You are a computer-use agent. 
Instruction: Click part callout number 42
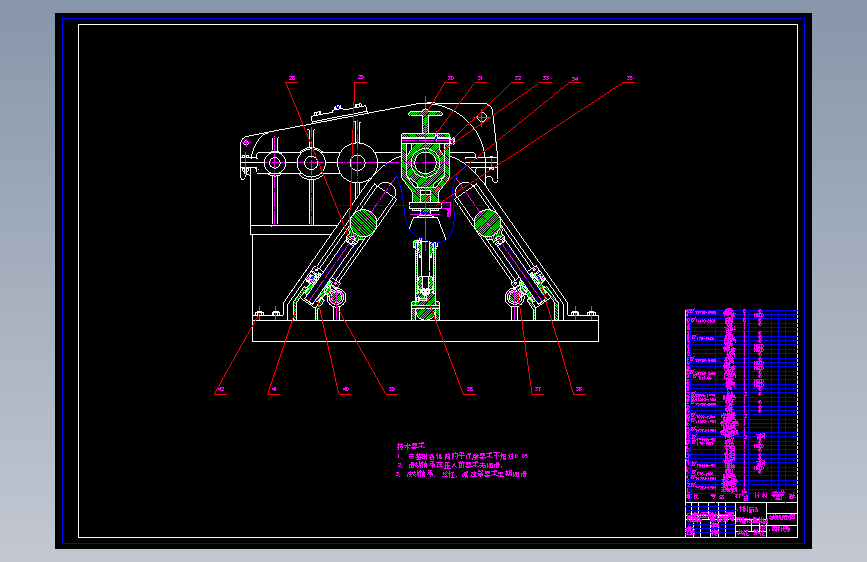click(221, 389)
